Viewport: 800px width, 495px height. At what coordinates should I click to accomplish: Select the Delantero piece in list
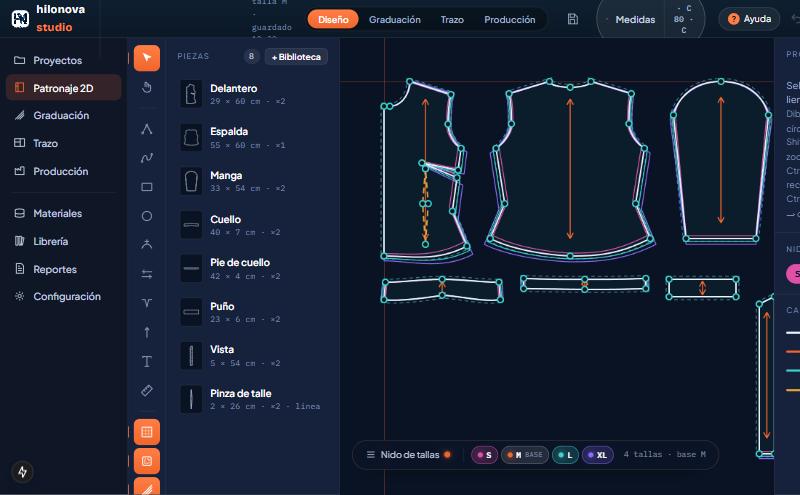coord(253,94)
